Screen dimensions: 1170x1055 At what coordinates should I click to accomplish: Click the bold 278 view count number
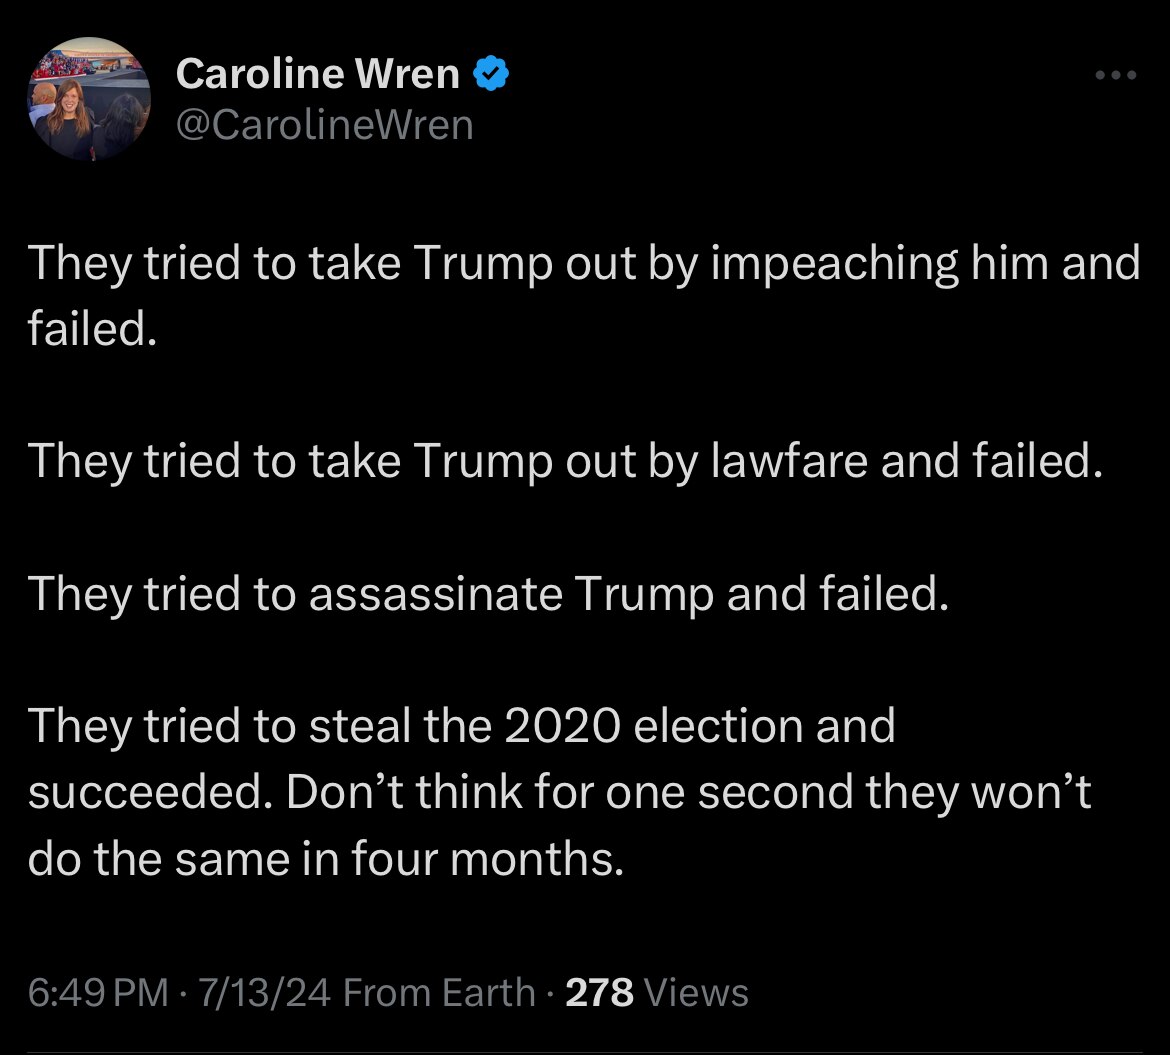[598, 992]
